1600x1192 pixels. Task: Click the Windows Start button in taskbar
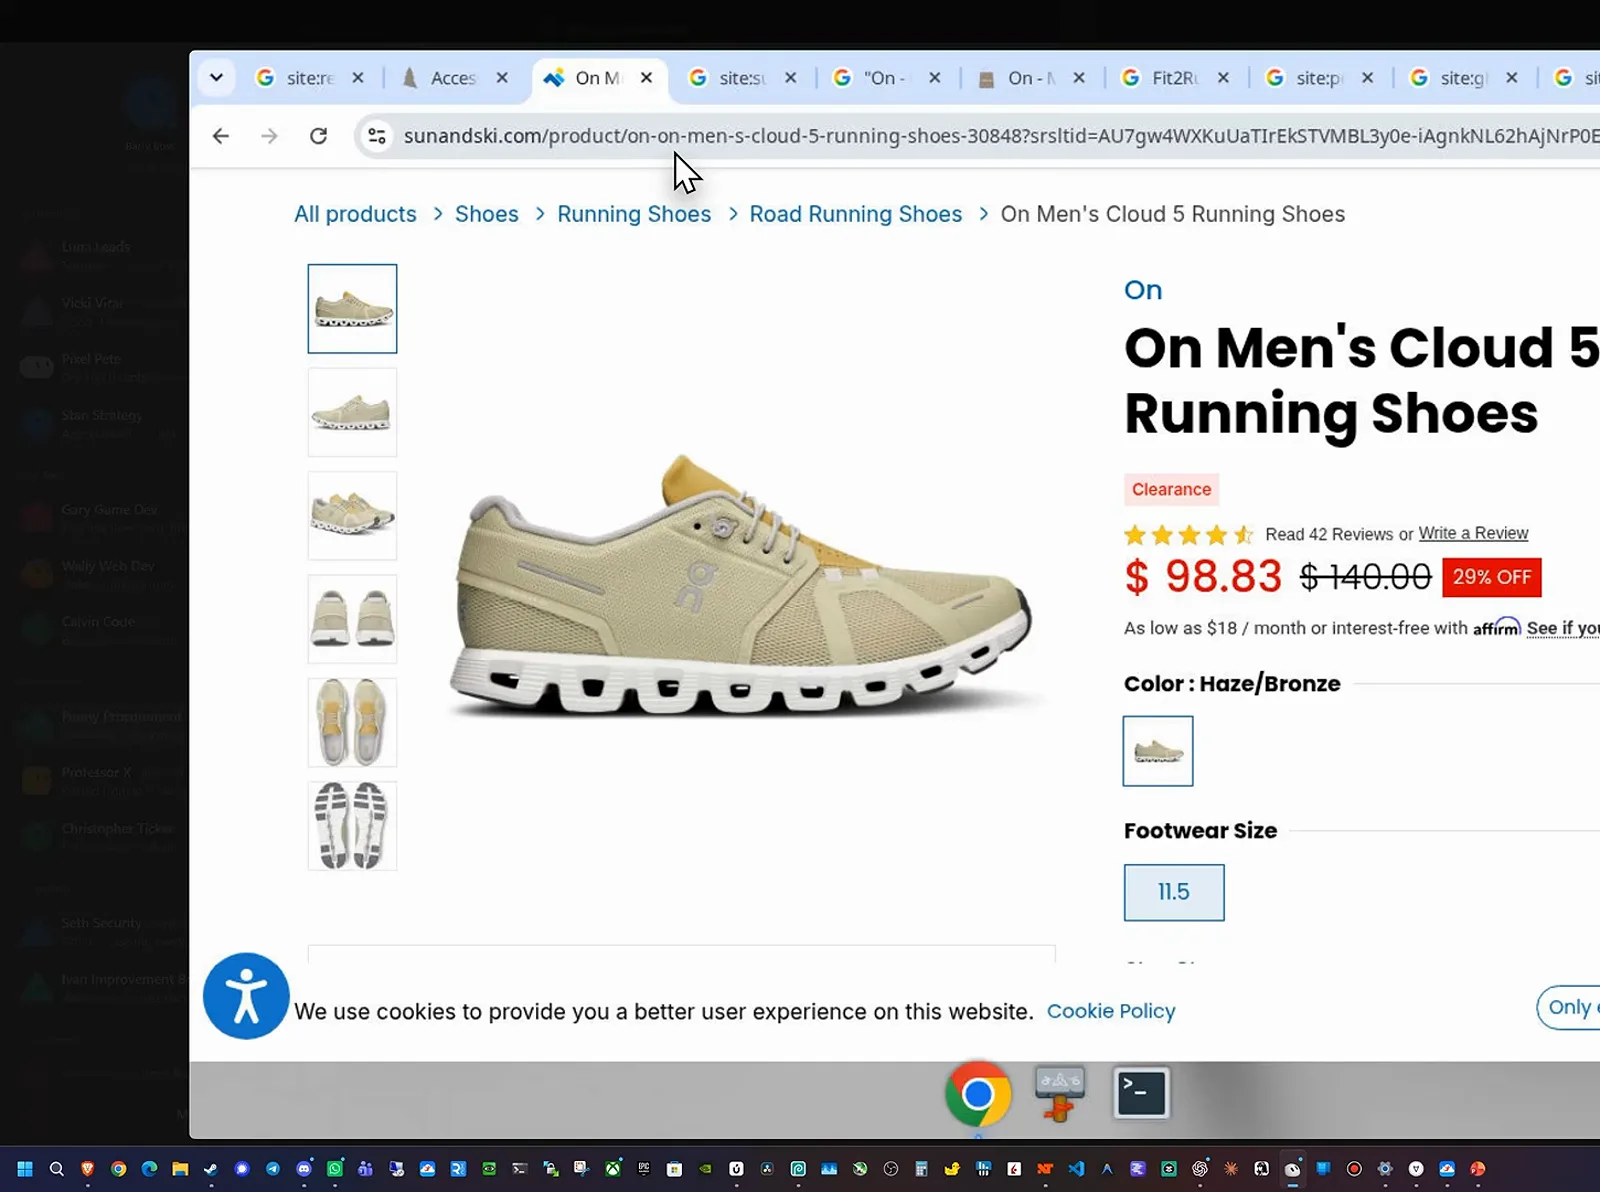pyautogui.click(x=25, y=1168)
